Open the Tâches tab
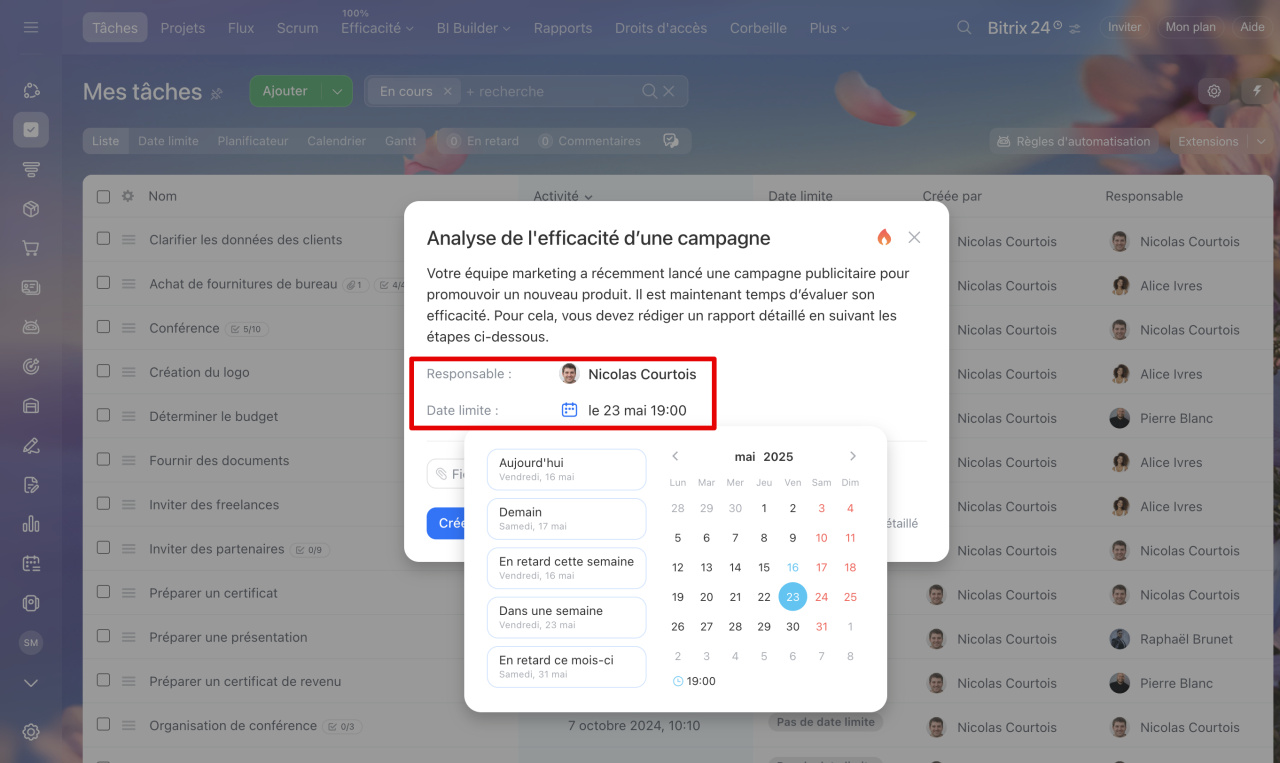 [115, 28]
